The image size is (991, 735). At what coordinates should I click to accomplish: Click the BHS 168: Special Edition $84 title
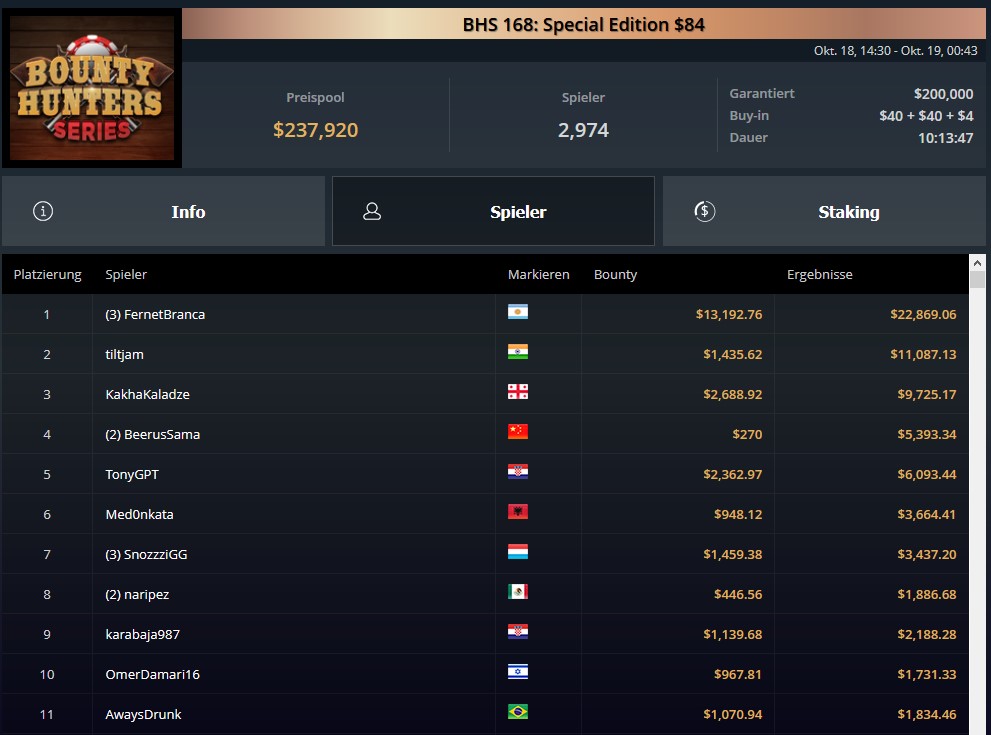pyautogui.click(x=583, y=24)
